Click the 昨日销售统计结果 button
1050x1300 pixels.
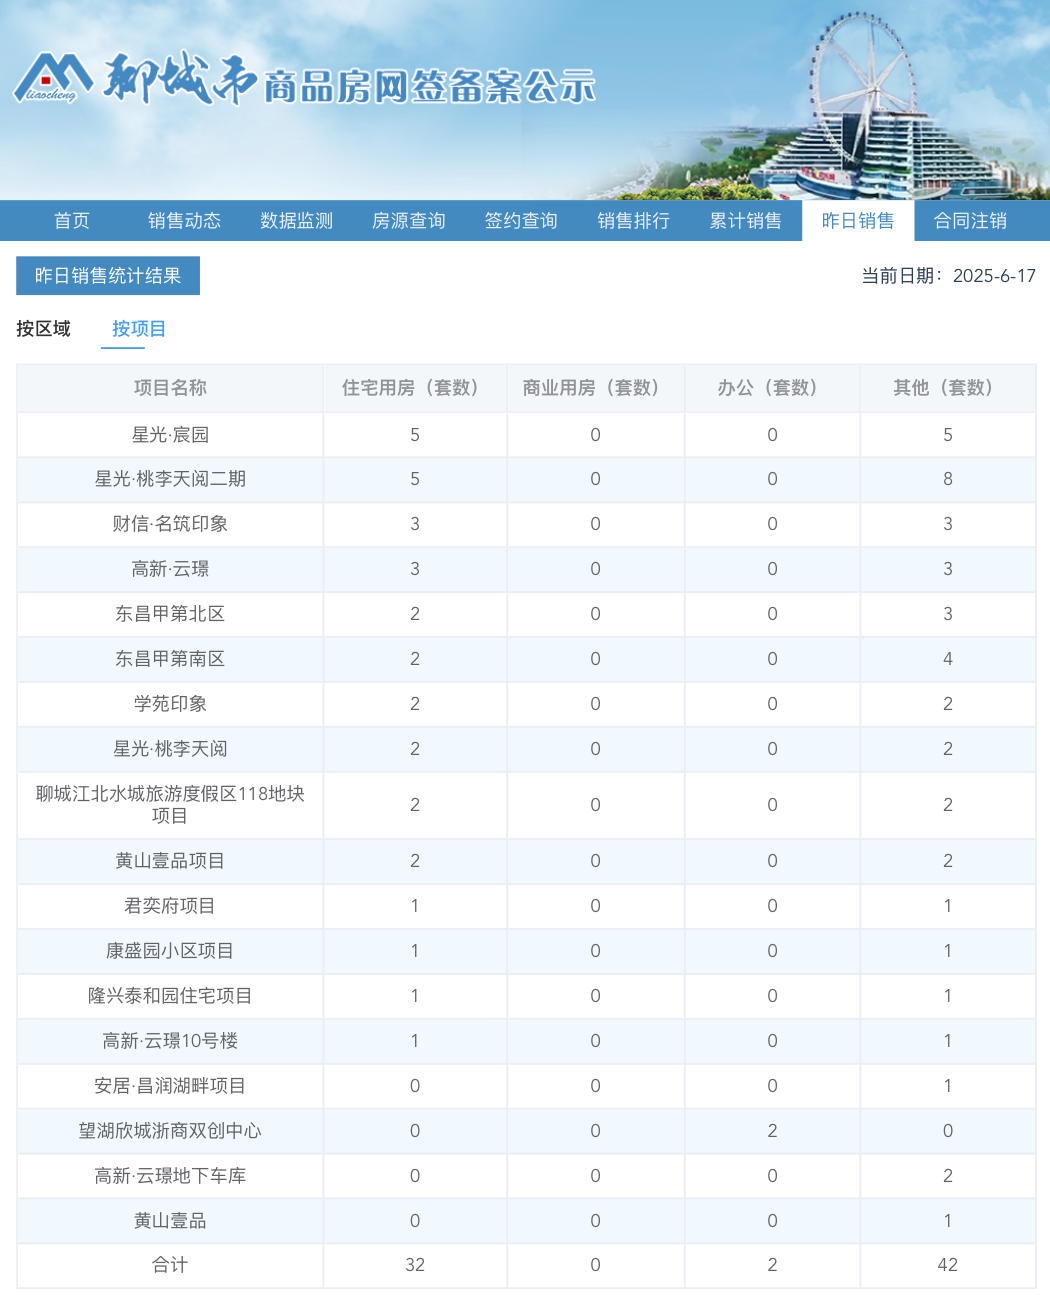coord(107,276)
